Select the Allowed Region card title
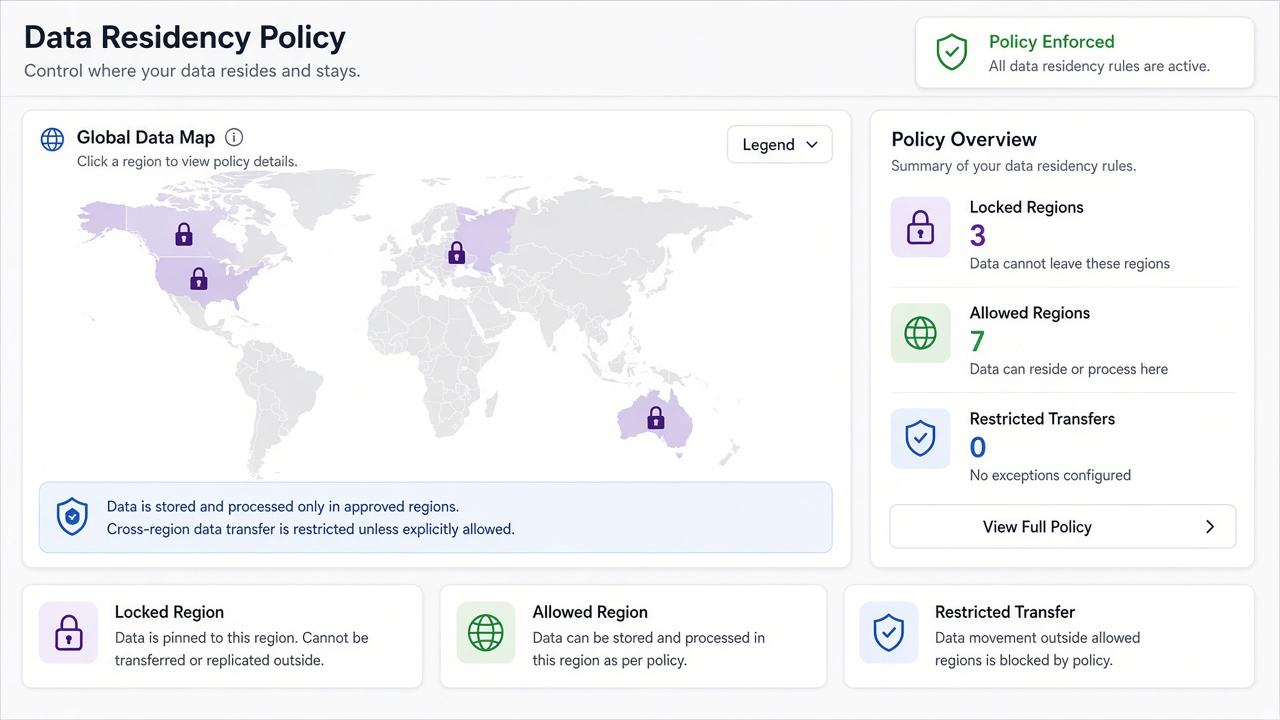Image resolution: width=1280 pixels, height=720 pixels. (590, 612)
